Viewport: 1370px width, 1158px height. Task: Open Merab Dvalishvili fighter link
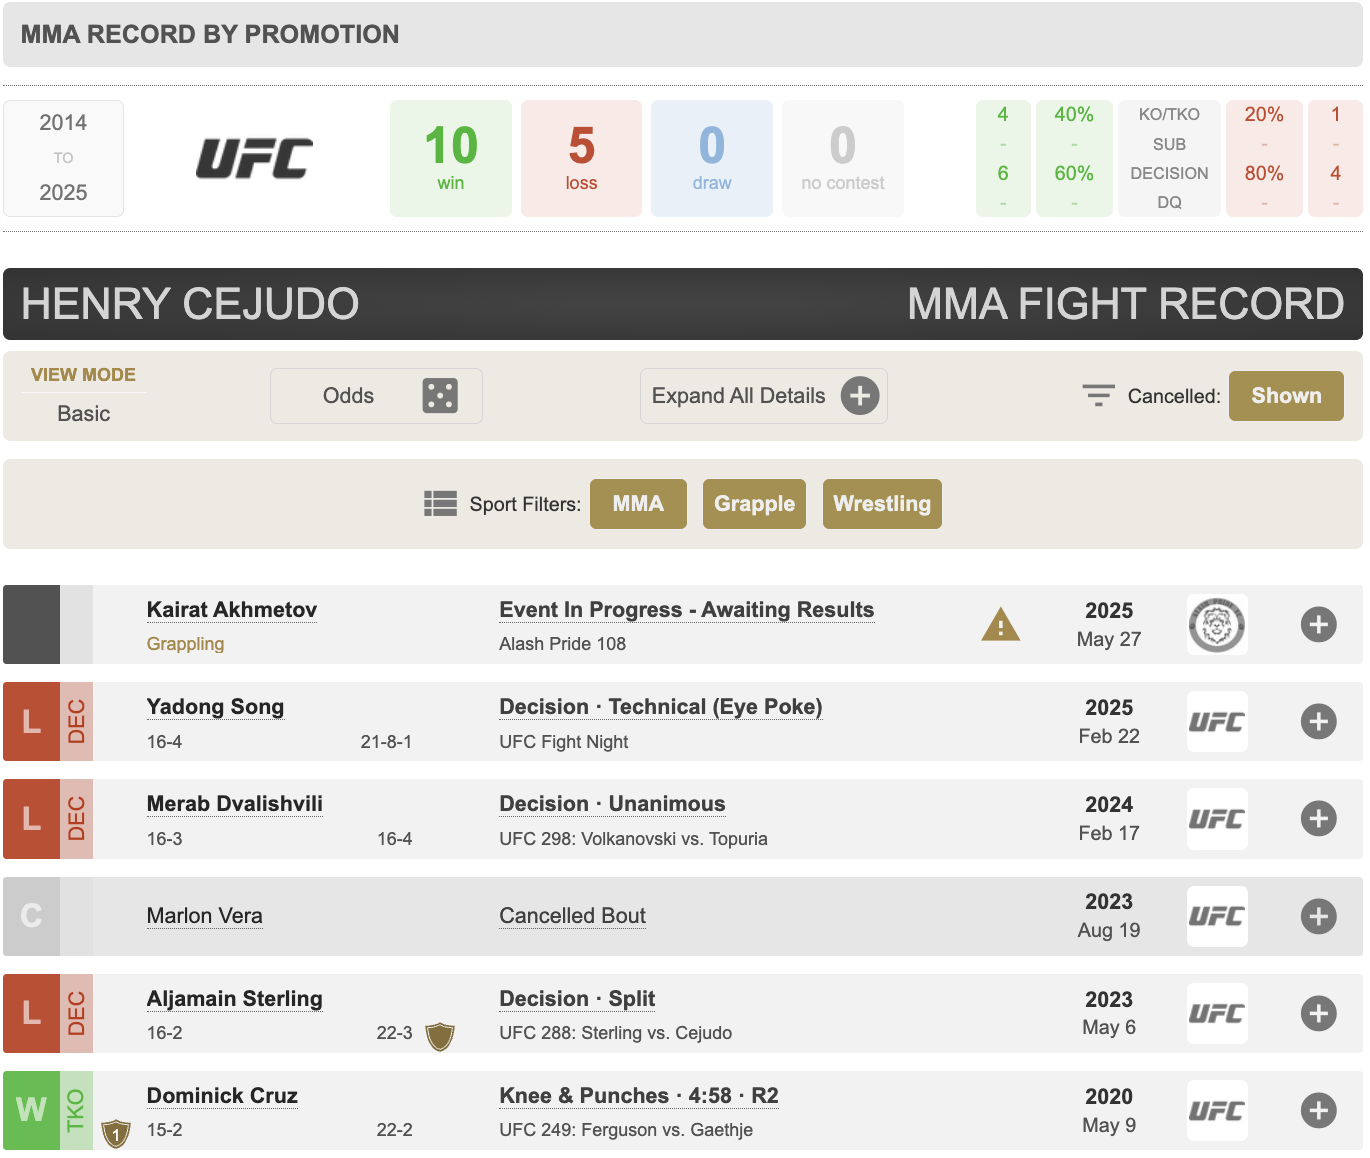(235, 804)
